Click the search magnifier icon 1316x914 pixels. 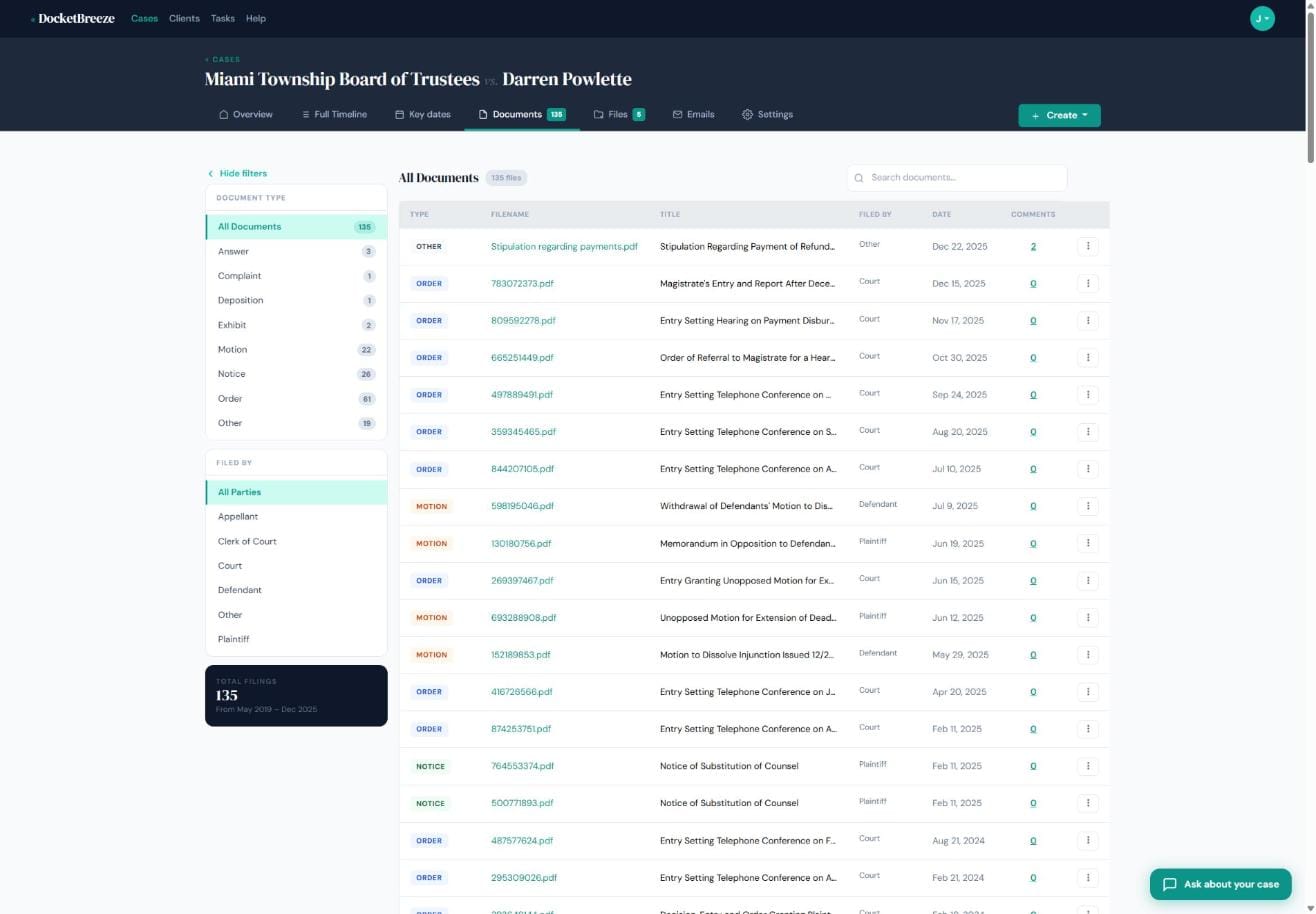coord(859,178)
